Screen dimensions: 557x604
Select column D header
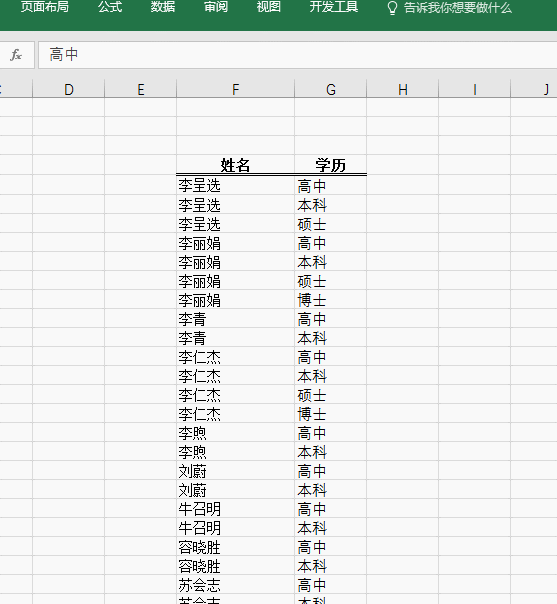tap(69, 89)
